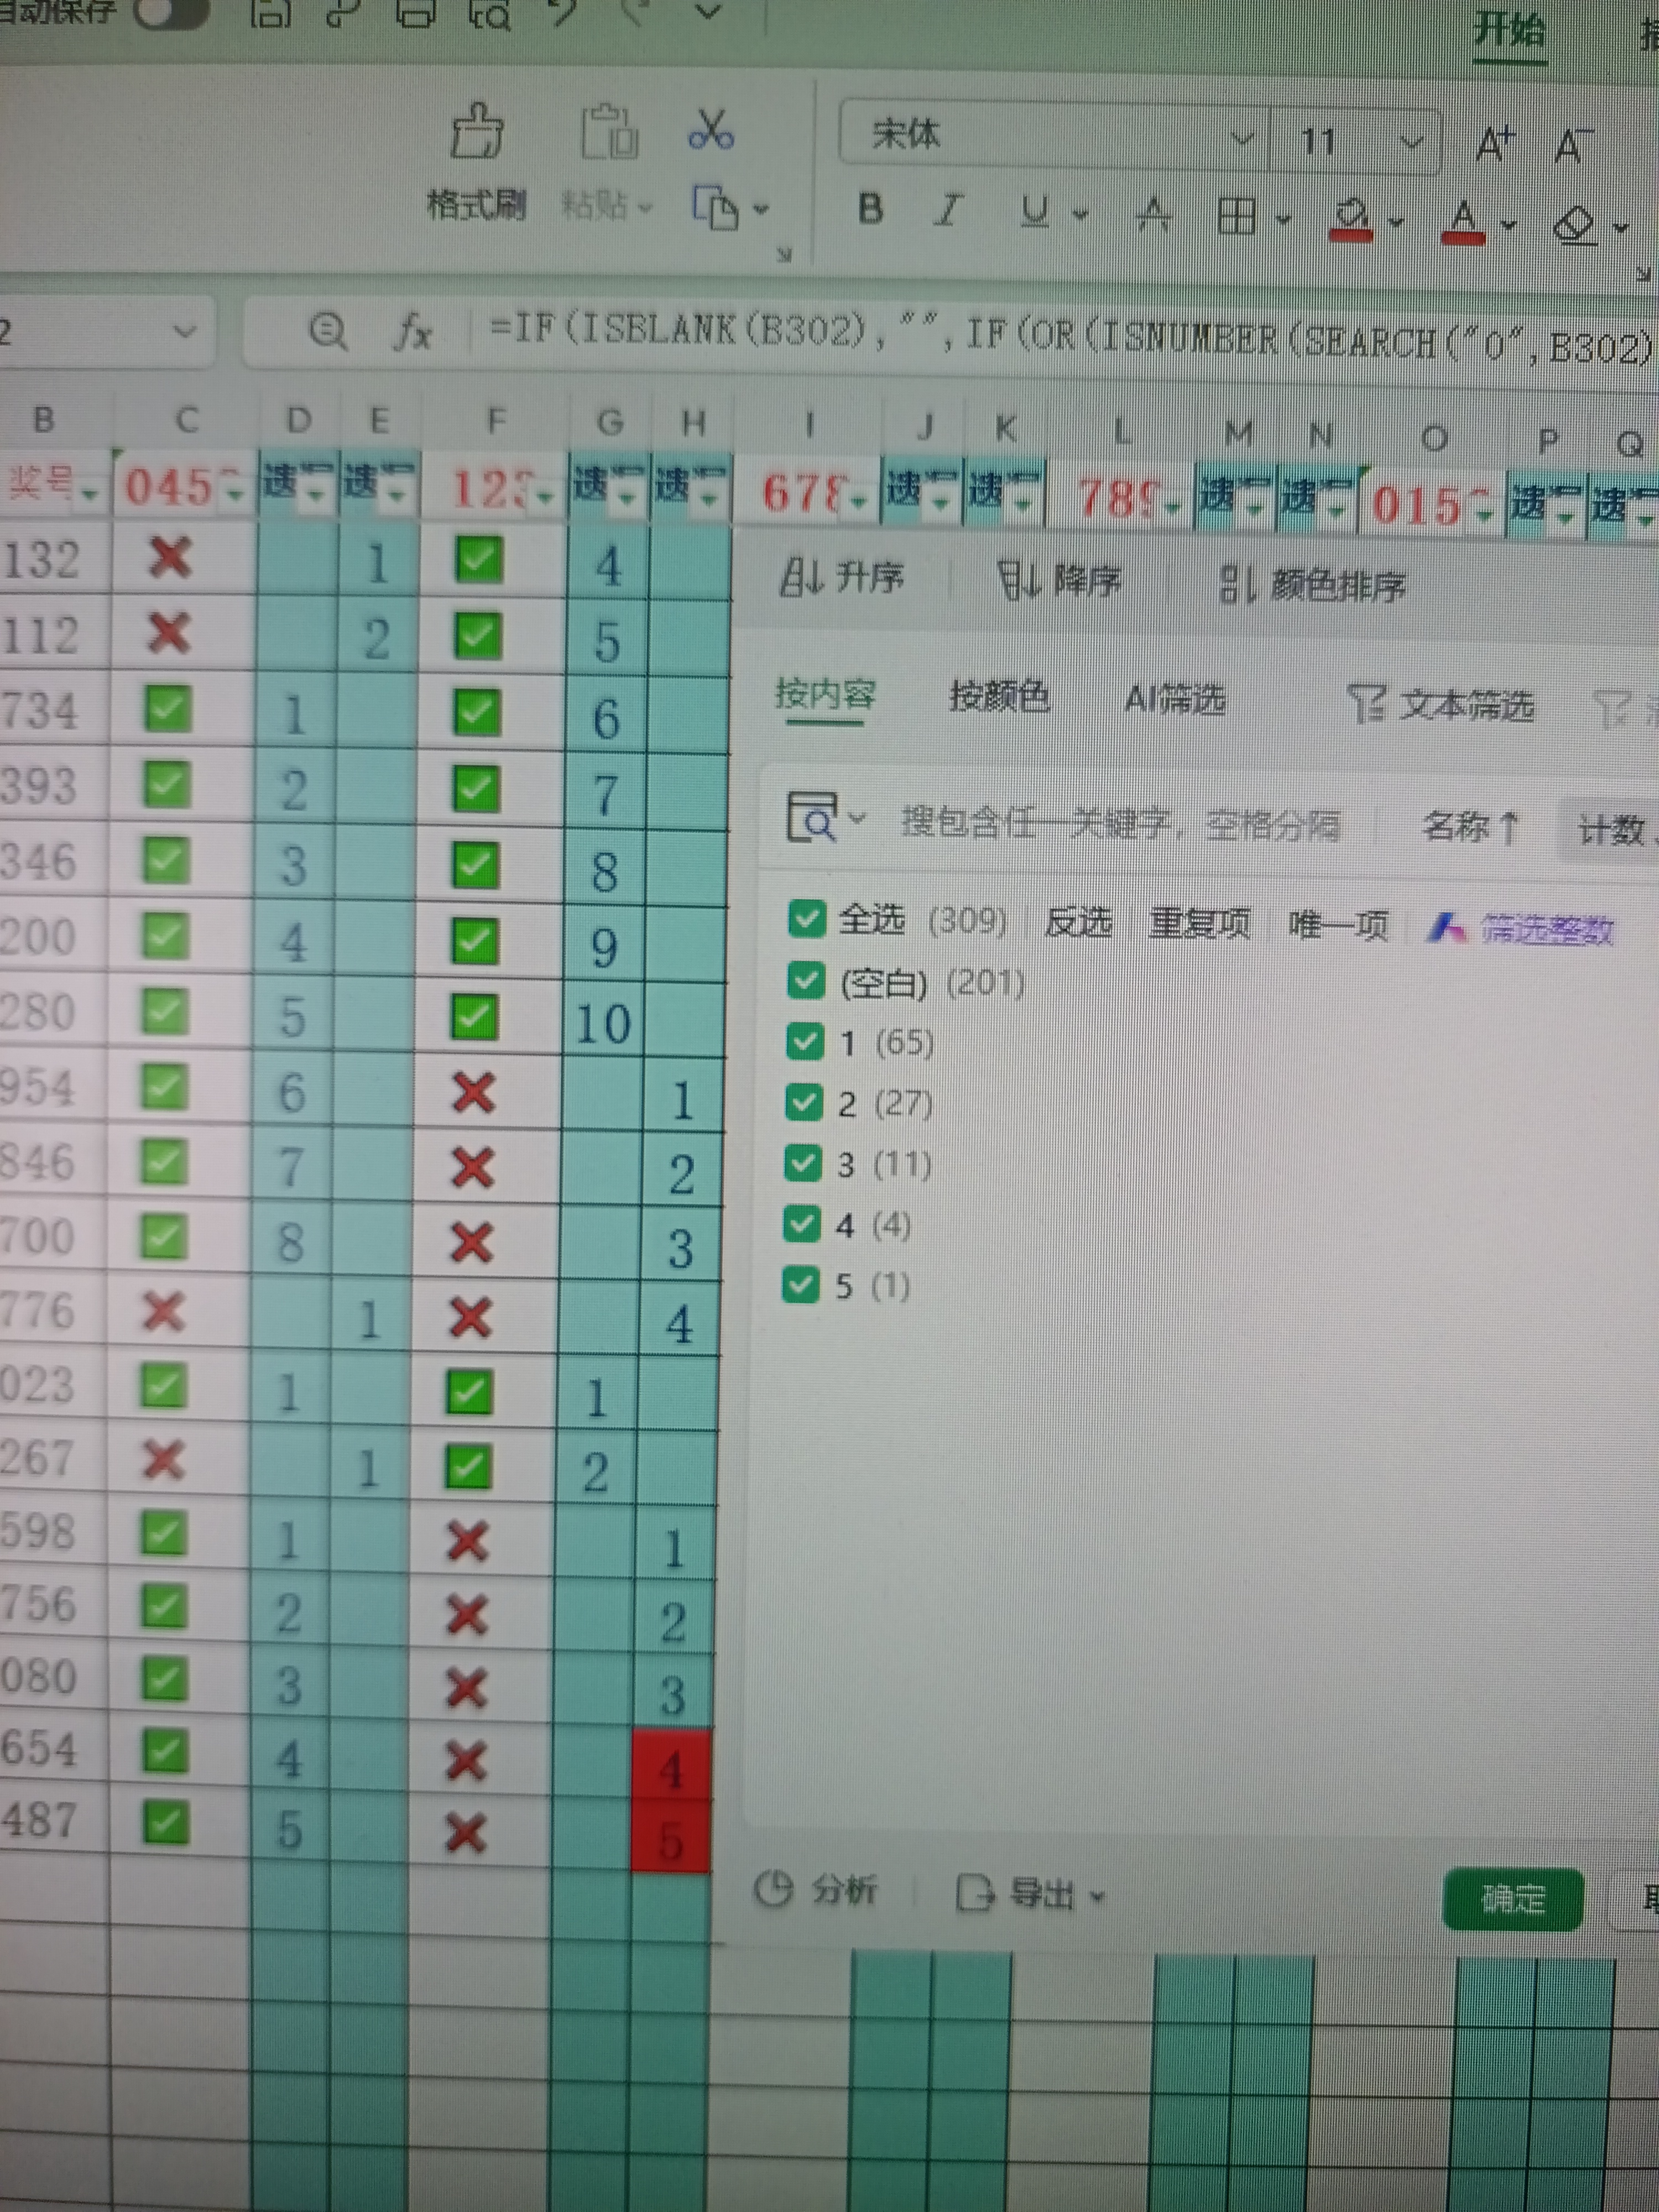Uncheck the value 4 (4) checkbox
Image resolution: width=1659 pixels, height=2212 pixels.
point(801,1223)
